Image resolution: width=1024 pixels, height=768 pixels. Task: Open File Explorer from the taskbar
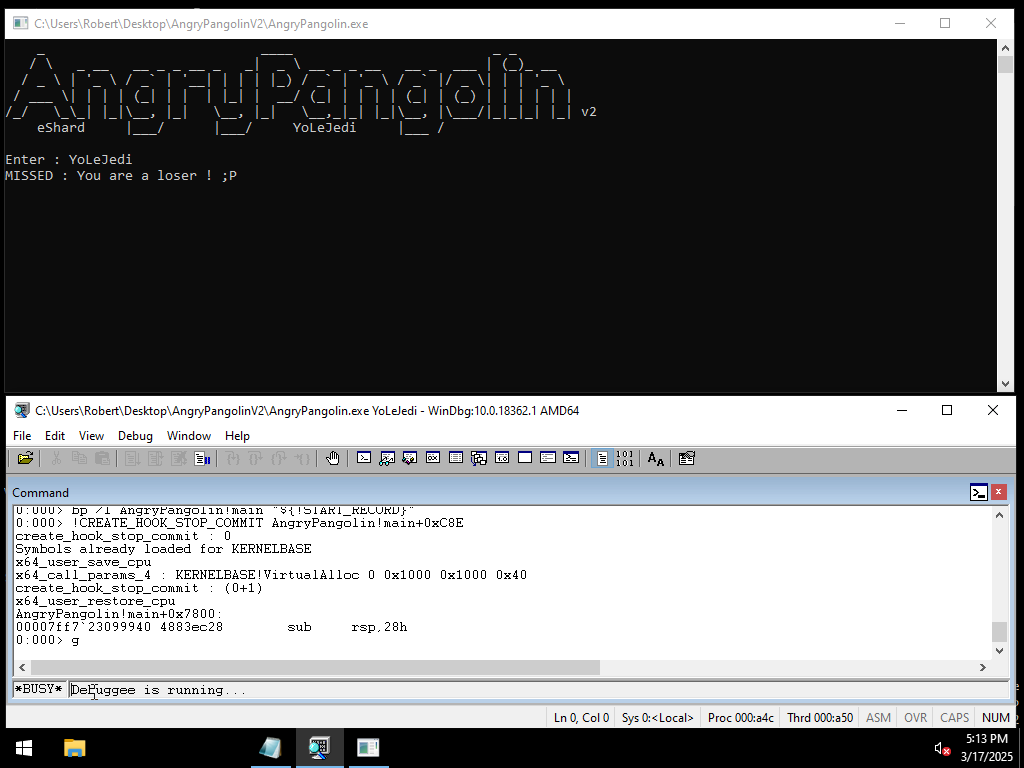point(75,748)
